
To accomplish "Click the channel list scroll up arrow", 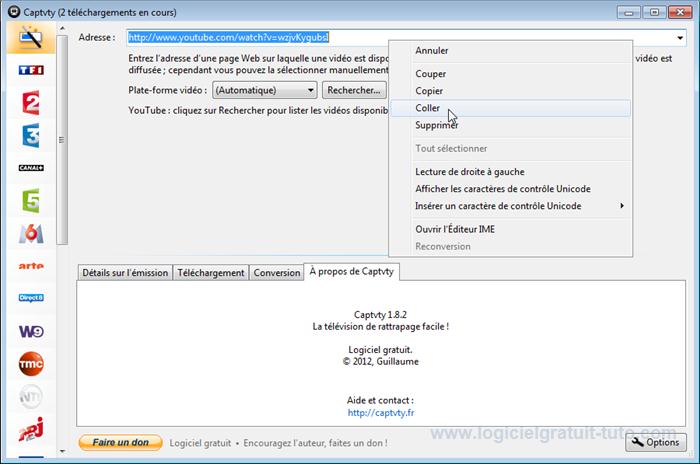I will [x=62, y=29].
